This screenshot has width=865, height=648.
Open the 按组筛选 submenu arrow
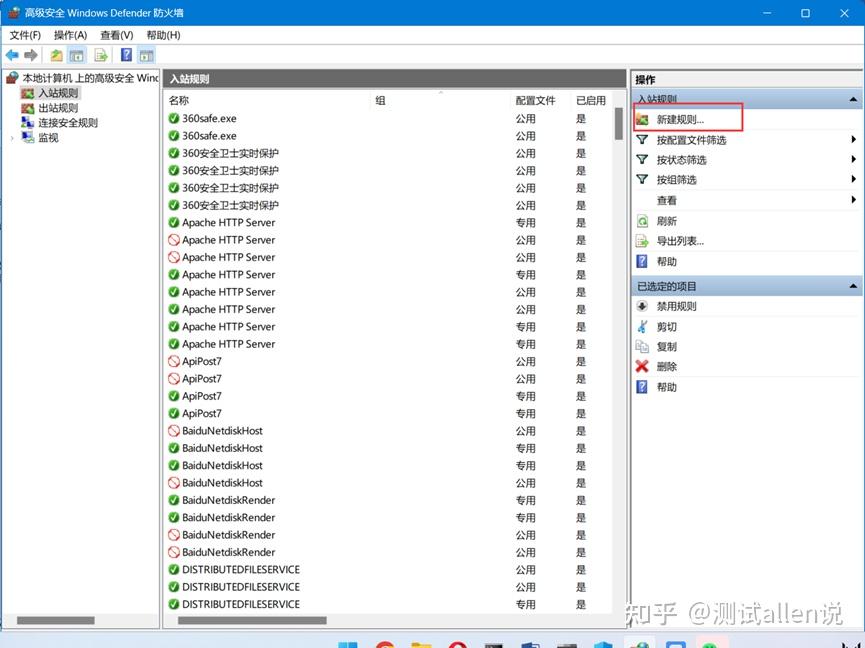853,179
